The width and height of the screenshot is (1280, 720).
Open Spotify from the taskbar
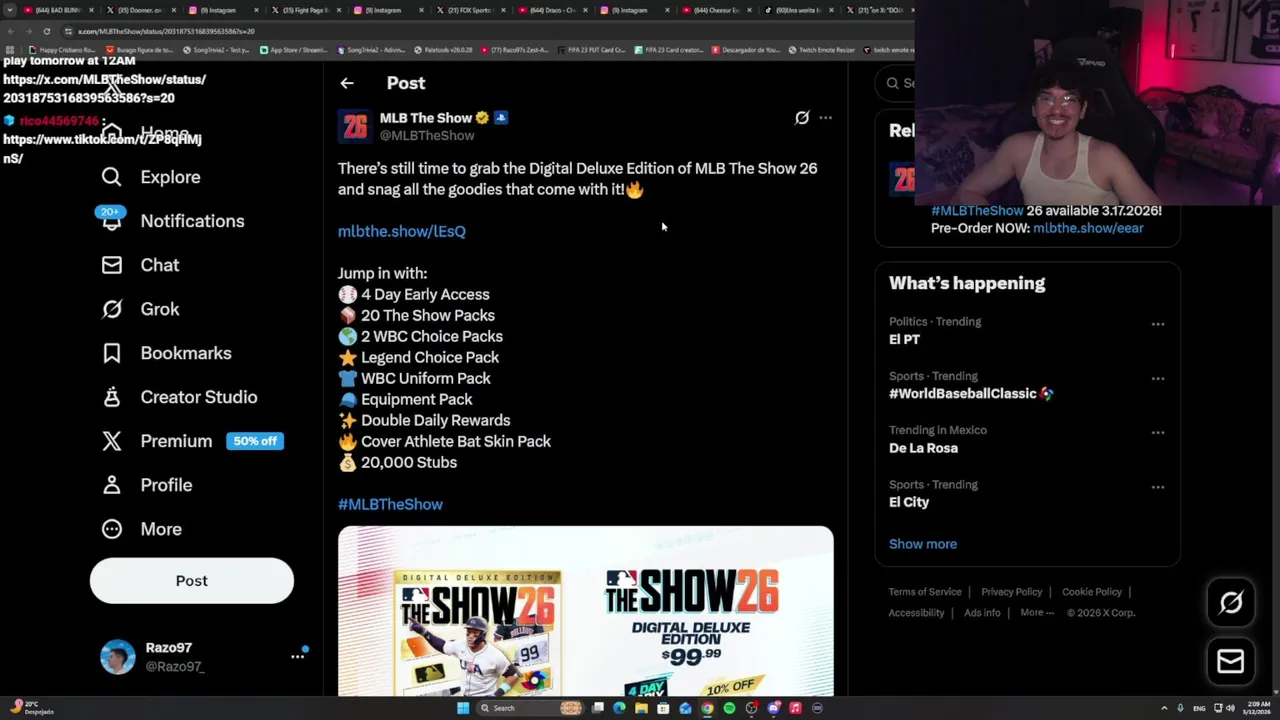[729, 708]
